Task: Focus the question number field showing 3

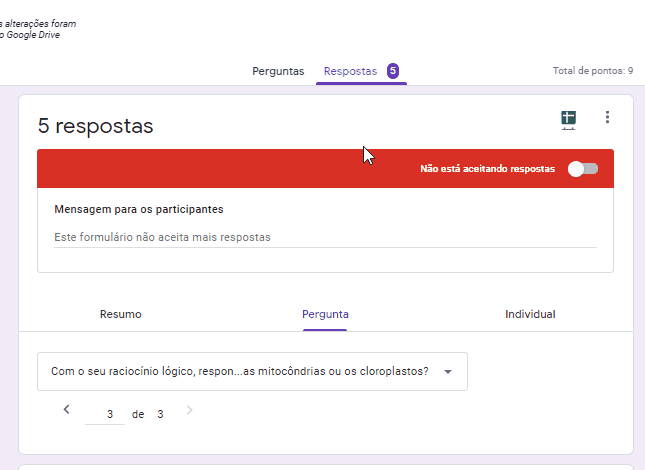Action: [106, 414]
